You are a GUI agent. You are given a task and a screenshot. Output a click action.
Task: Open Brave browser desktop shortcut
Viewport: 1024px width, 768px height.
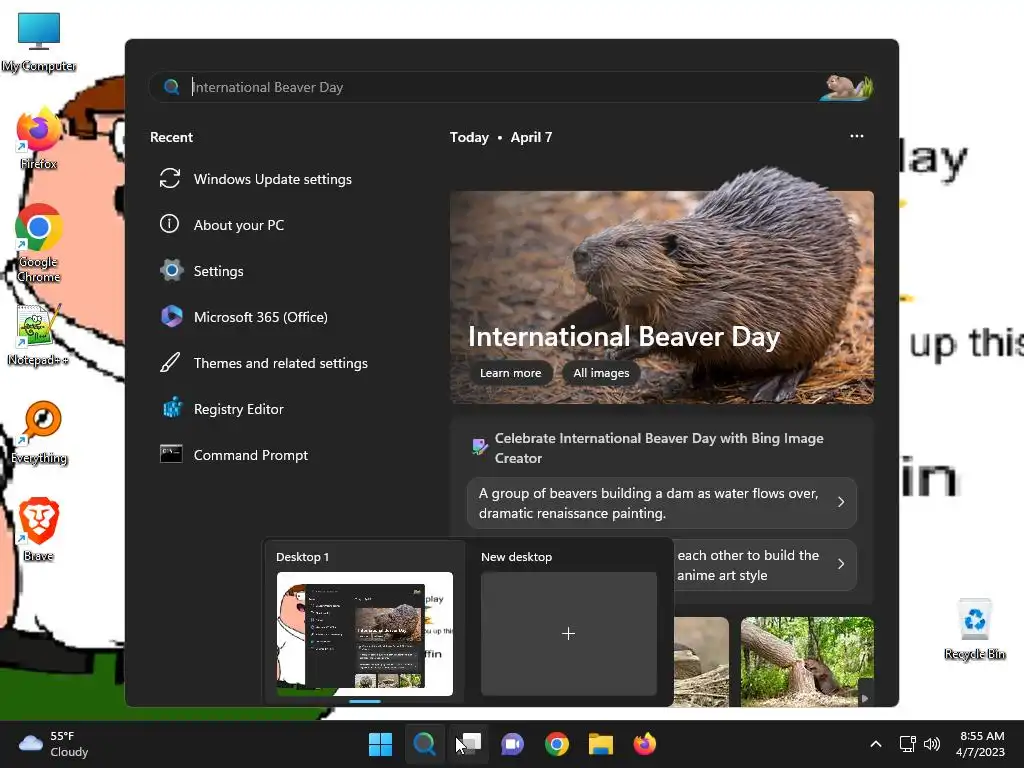(39, 530)
